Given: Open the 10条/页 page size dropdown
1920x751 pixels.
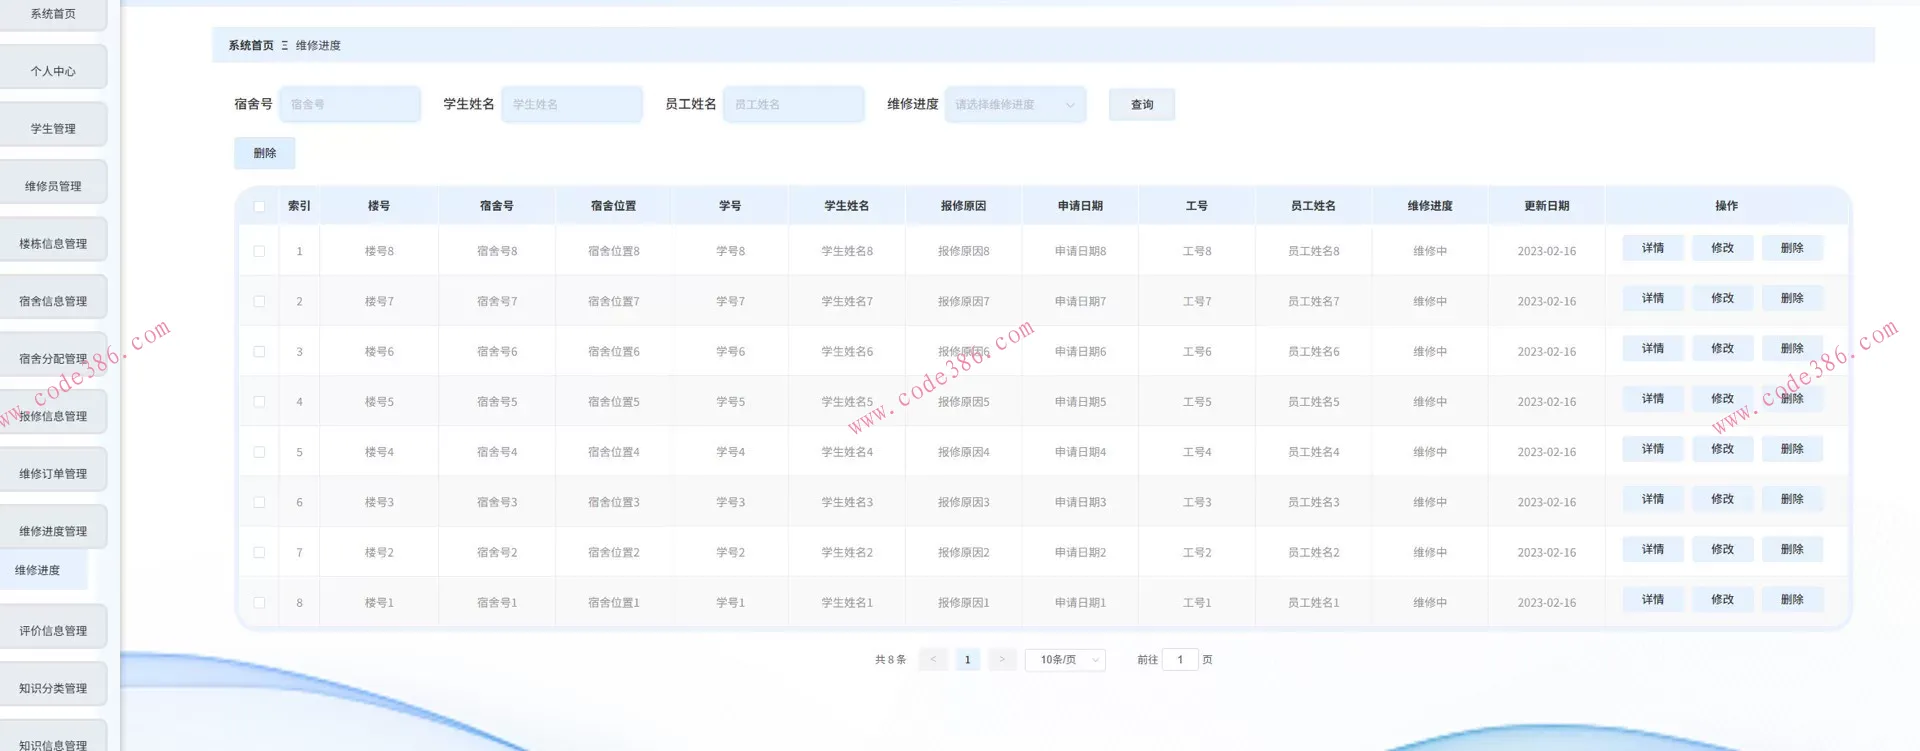Looking at the screenshot, I should (1065, 660).
